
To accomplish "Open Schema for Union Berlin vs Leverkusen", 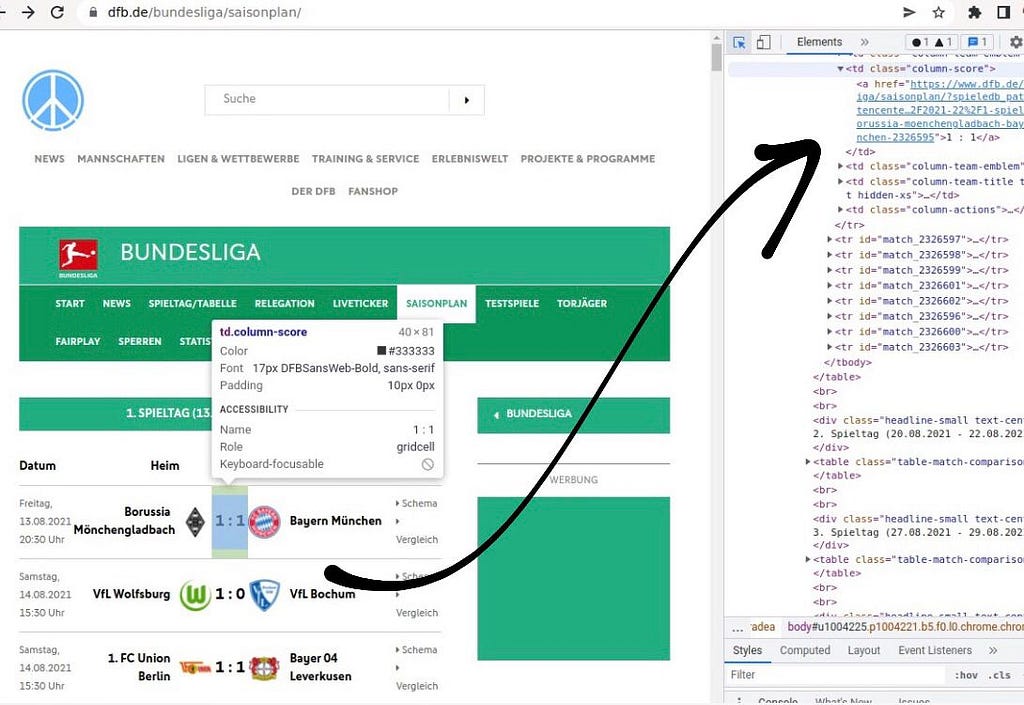I will coord(417,650).
